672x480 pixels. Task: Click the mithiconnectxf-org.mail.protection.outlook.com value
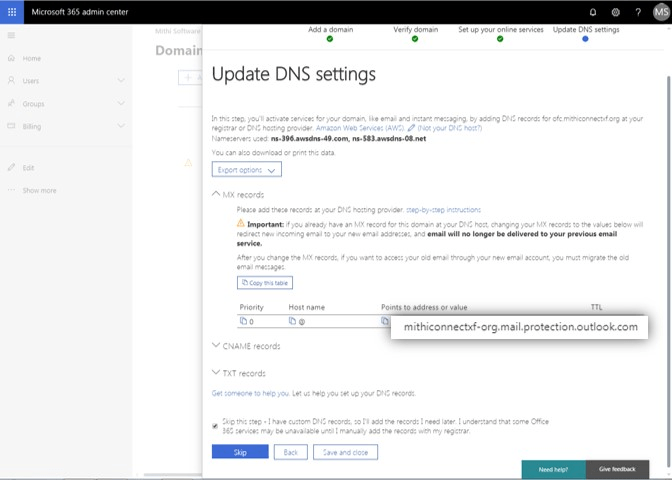[x=521, y=327]
